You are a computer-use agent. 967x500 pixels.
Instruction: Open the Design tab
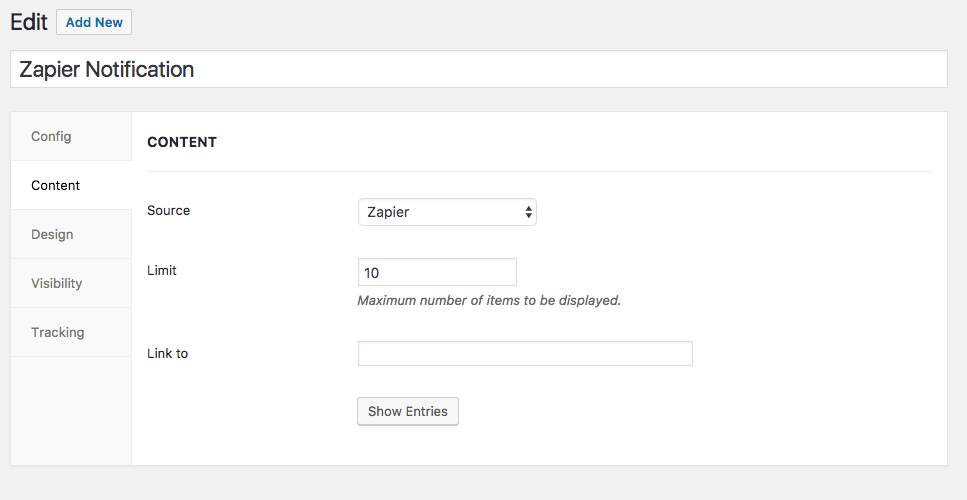(x=71, y=234)
